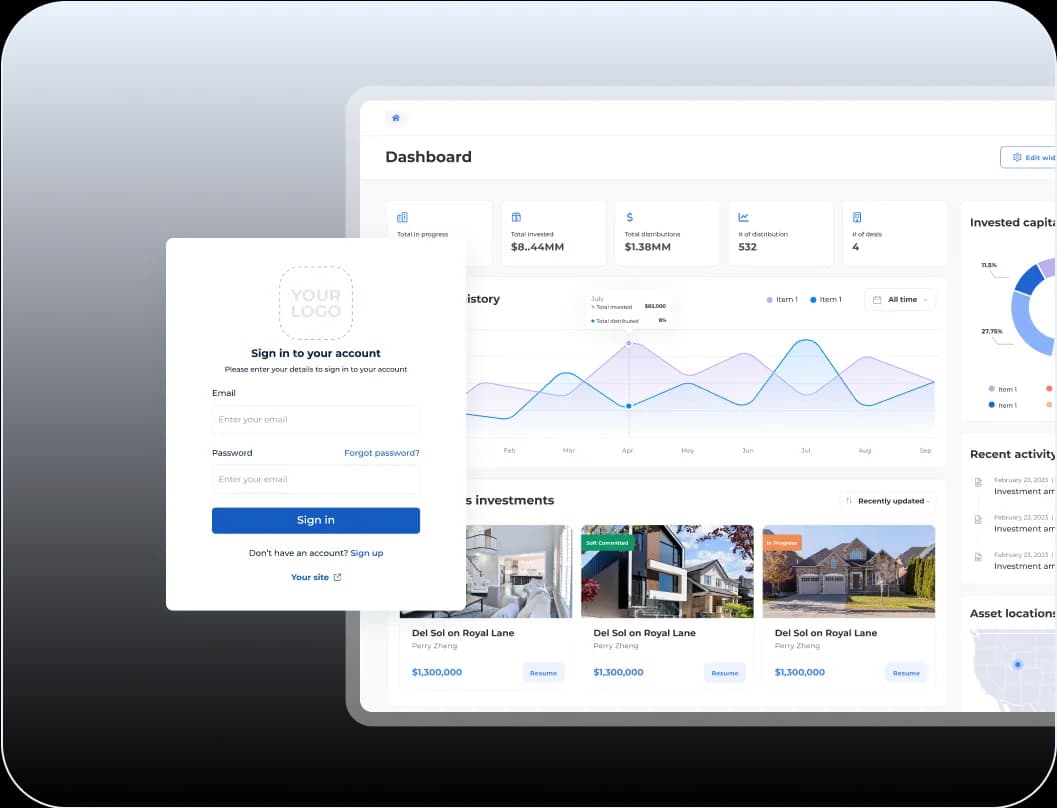Image resolution: width=1057 pixels, height=808 pixels.
Task: Focus the Email input field
Action: click(315, 420)
